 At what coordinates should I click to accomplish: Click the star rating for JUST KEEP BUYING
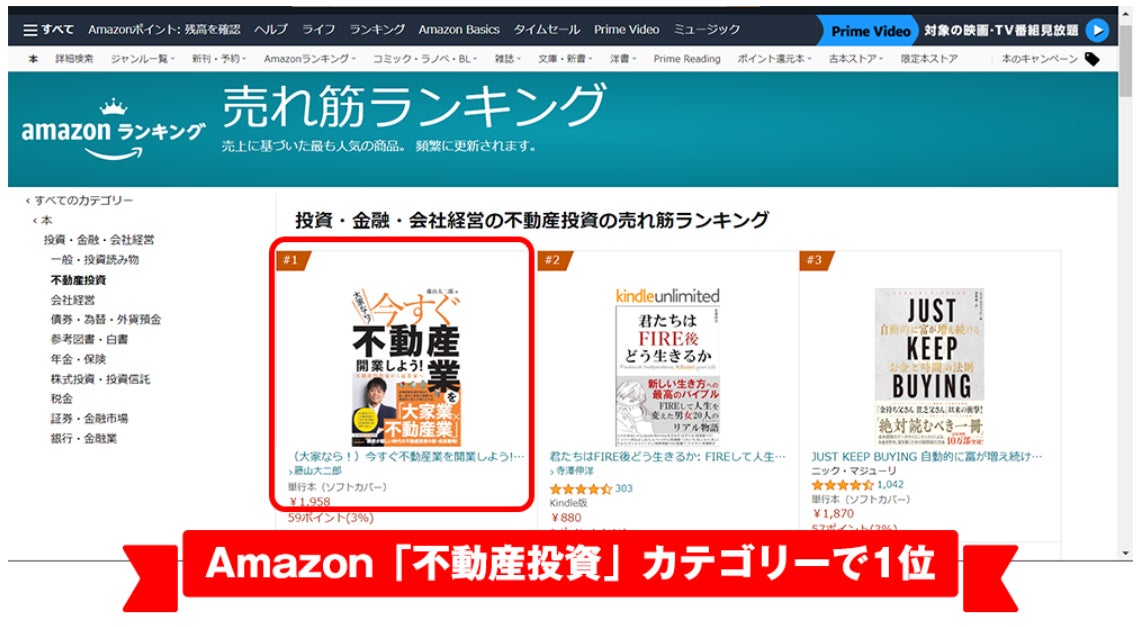click(842, 484)
